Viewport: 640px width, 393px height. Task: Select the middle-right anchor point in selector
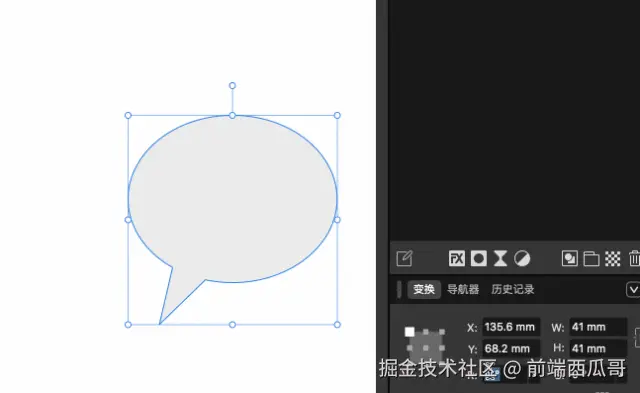click(x=442, y=348)
